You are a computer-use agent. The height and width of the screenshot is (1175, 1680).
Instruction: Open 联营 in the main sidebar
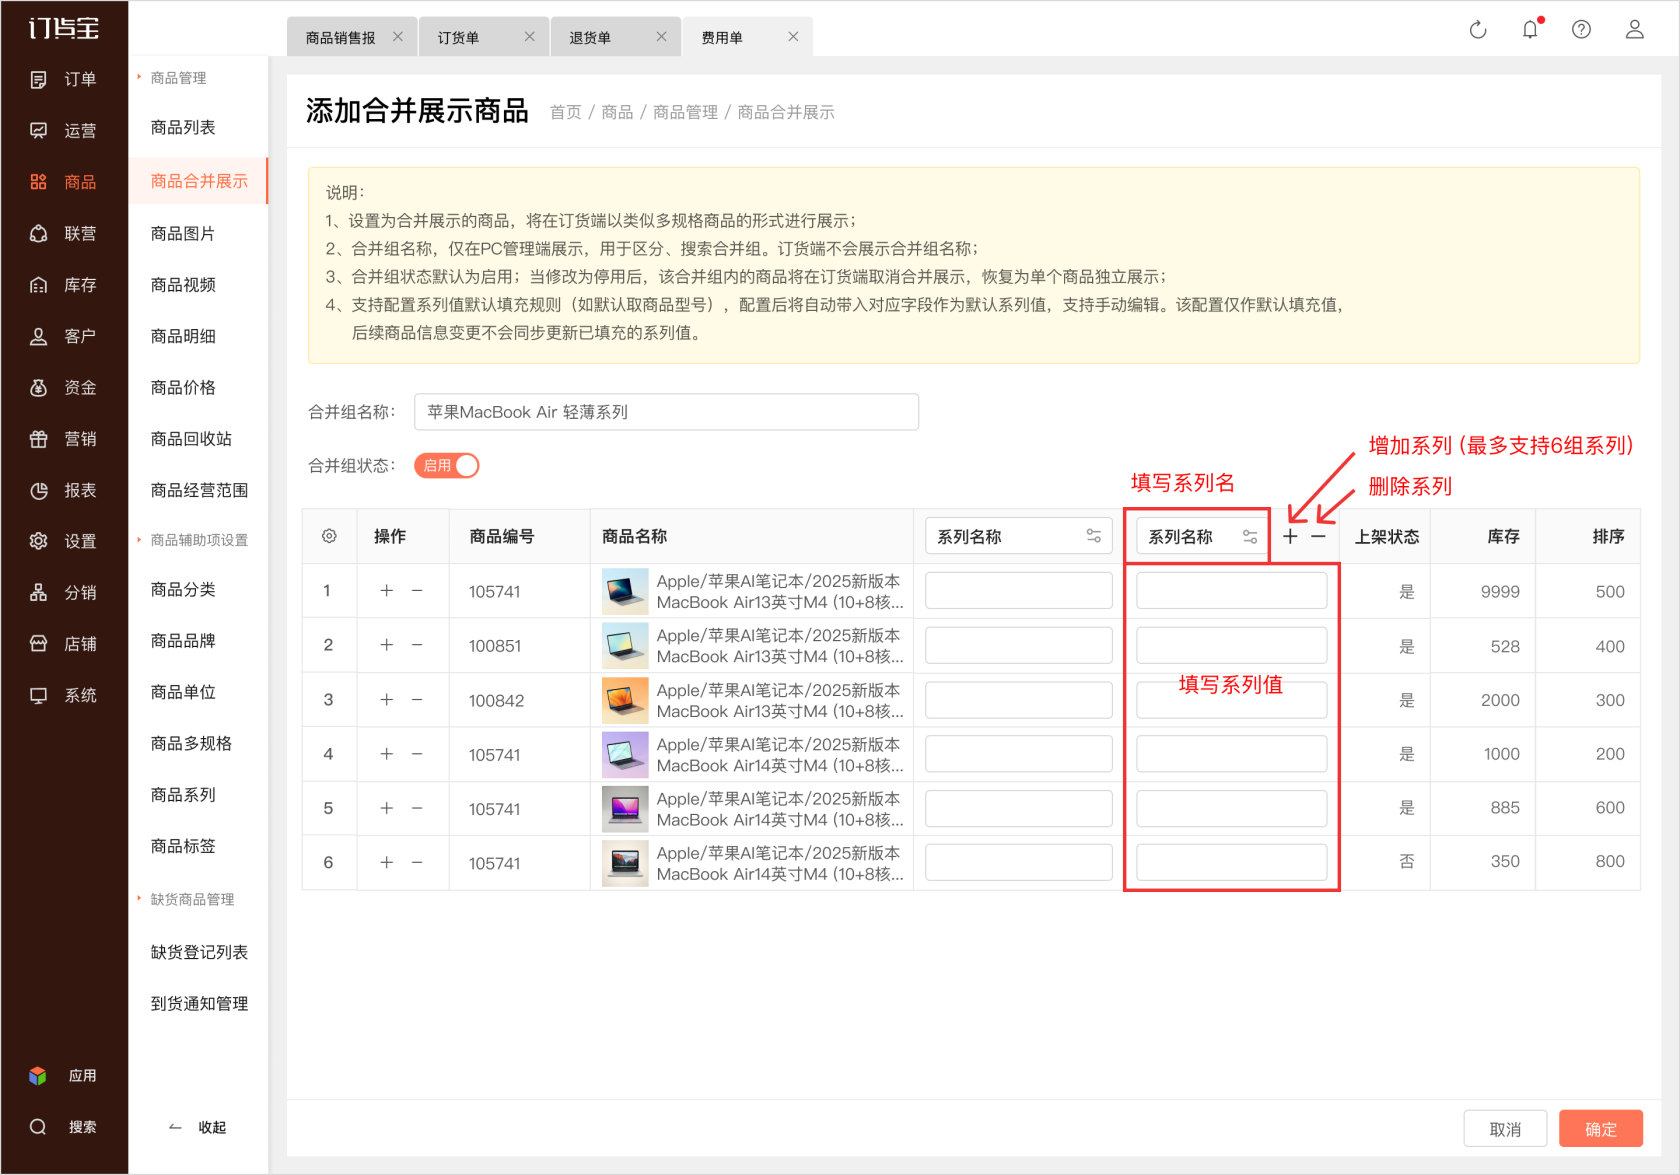63,233
